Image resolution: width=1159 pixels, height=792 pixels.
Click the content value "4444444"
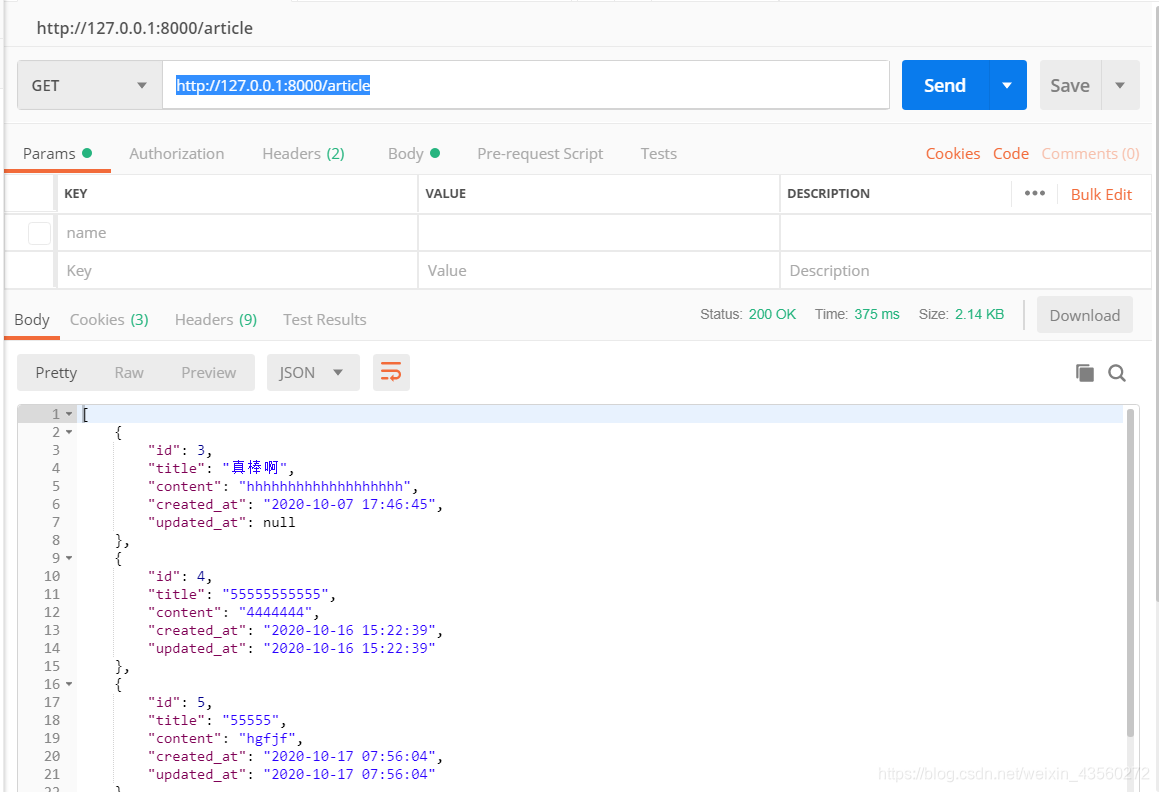(x=276, y=612)
